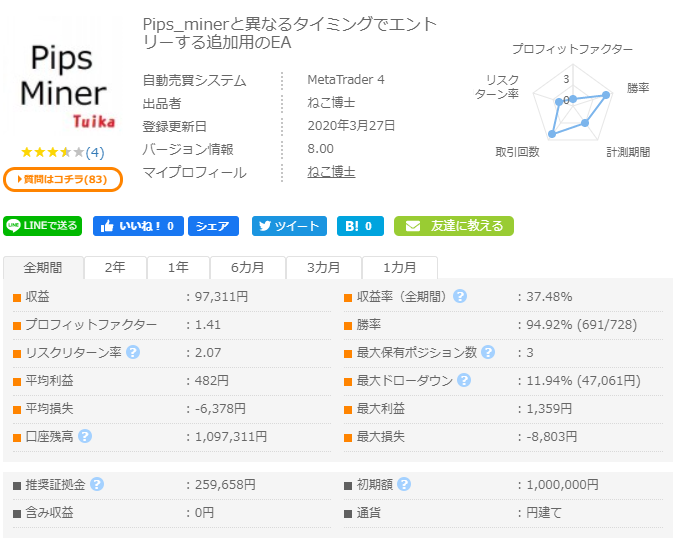The height and width of the screenshot is (543, 696).
Task: Click the MetaTrader 4 text
Action: pos(346,79)
